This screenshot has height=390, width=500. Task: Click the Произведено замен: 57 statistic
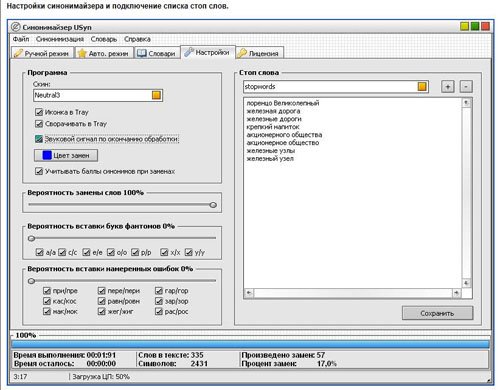coord(283,355)
